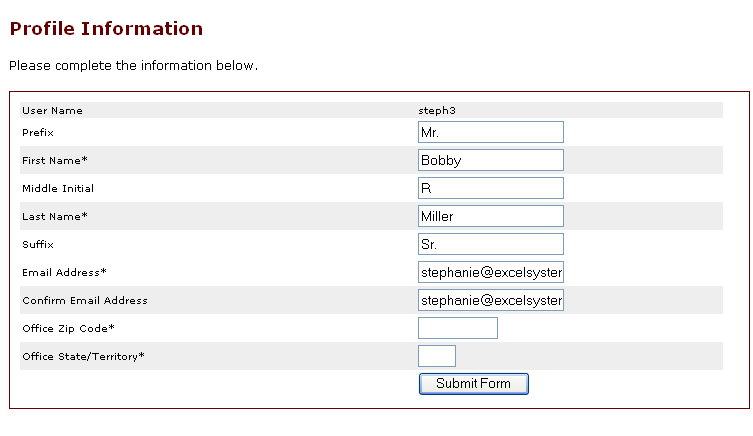Click the Email Address* label text
This screenshot has height=436, width=753.
[x=64, y=272]
